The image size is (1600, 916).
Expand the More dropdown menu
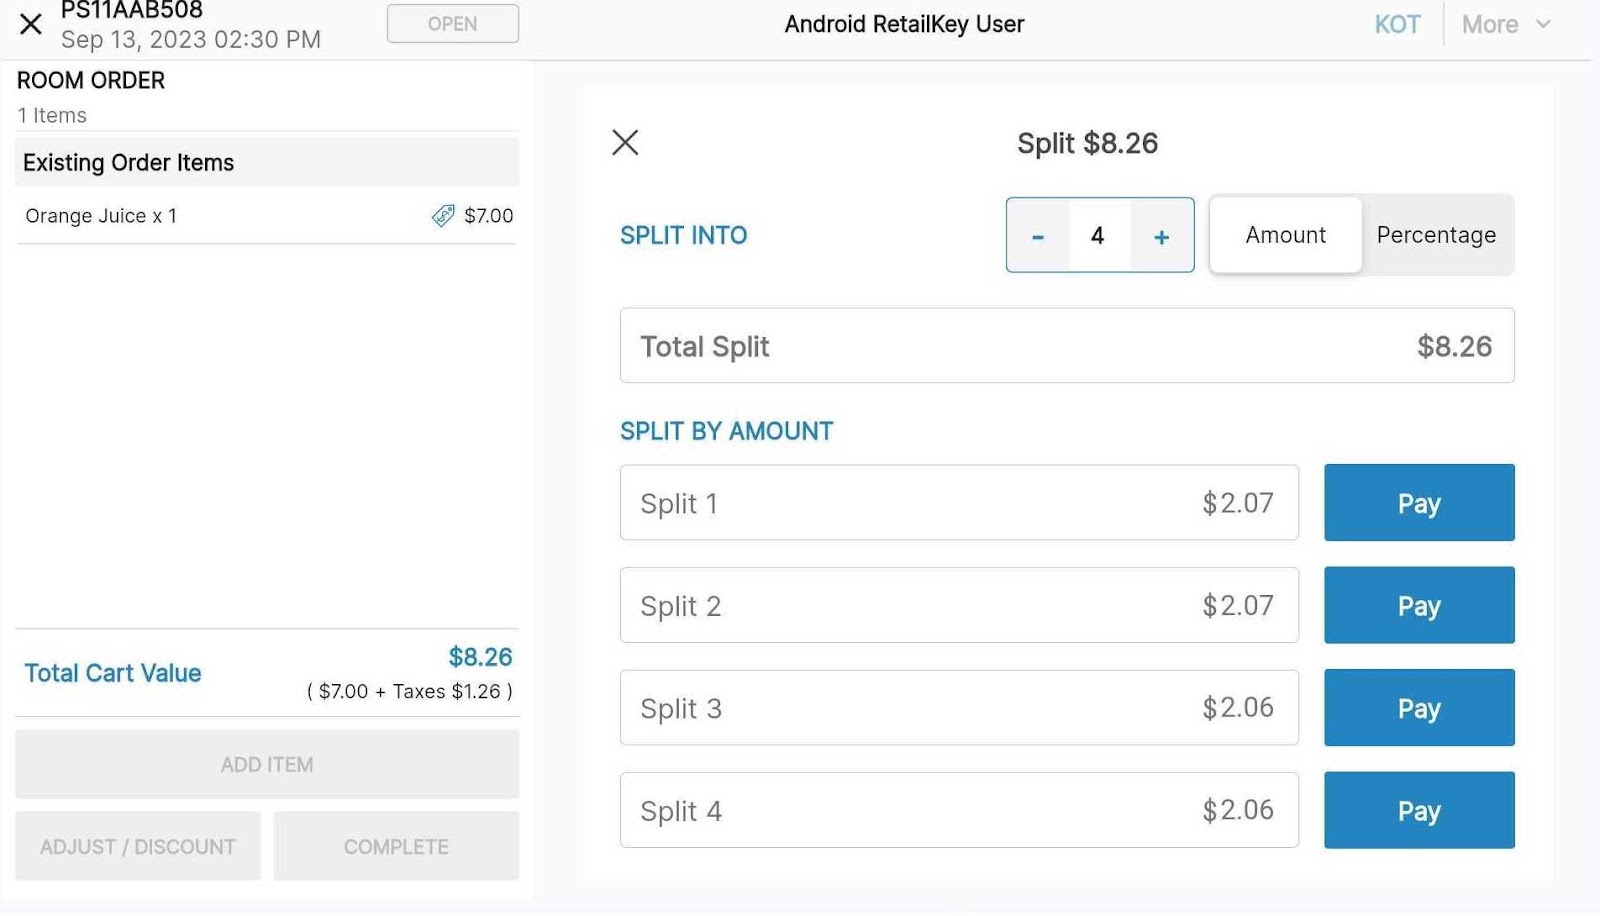[1505, 24]
